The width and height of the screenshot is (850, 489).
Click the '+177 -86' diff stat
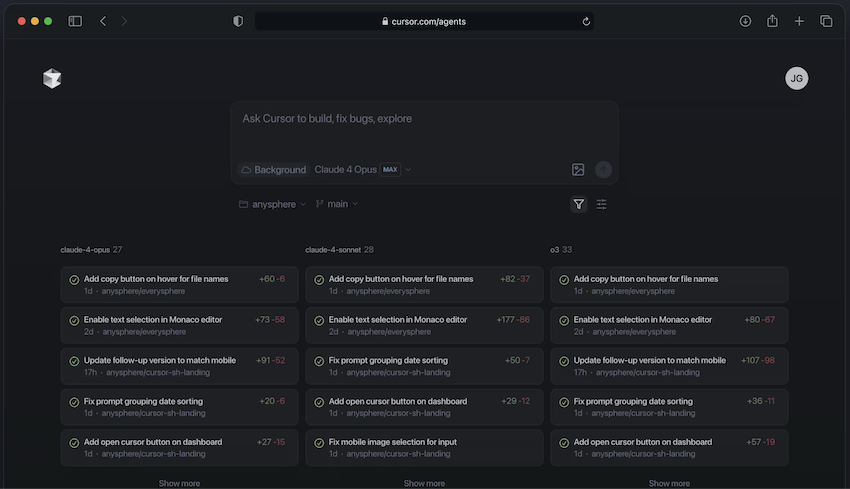coord(513,319)
